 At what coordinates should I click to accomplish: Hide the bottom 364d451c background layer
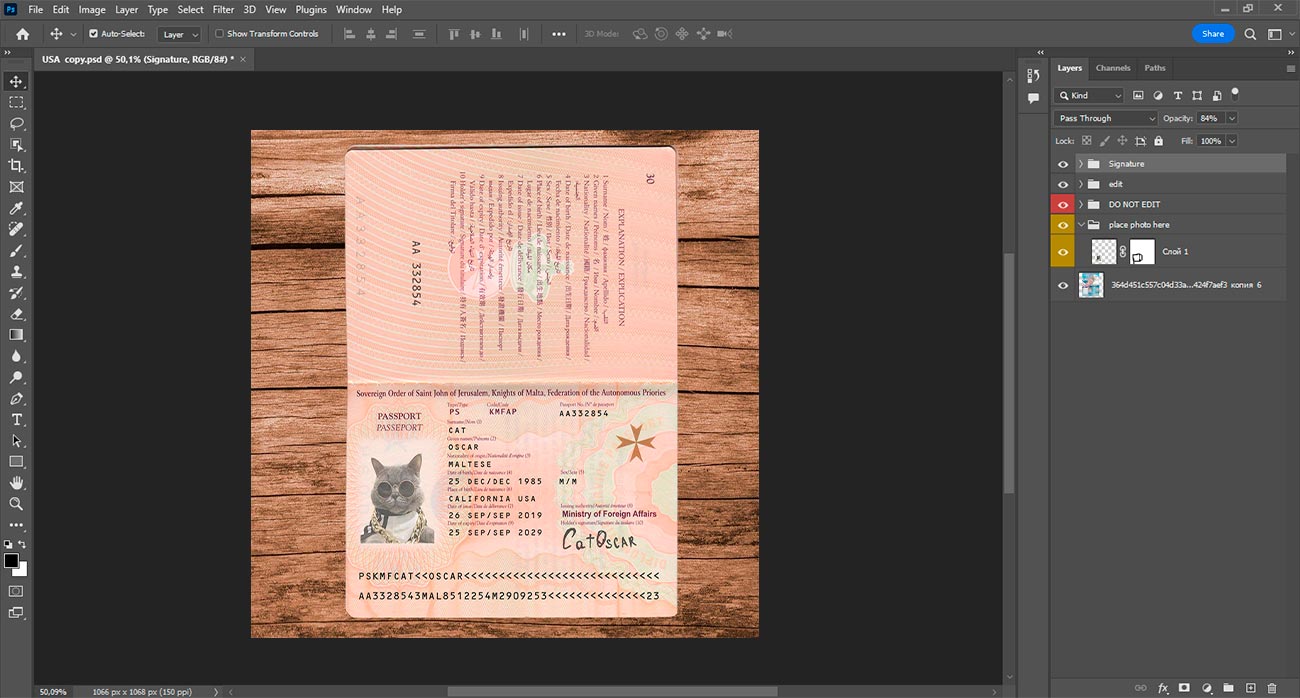1063,285
